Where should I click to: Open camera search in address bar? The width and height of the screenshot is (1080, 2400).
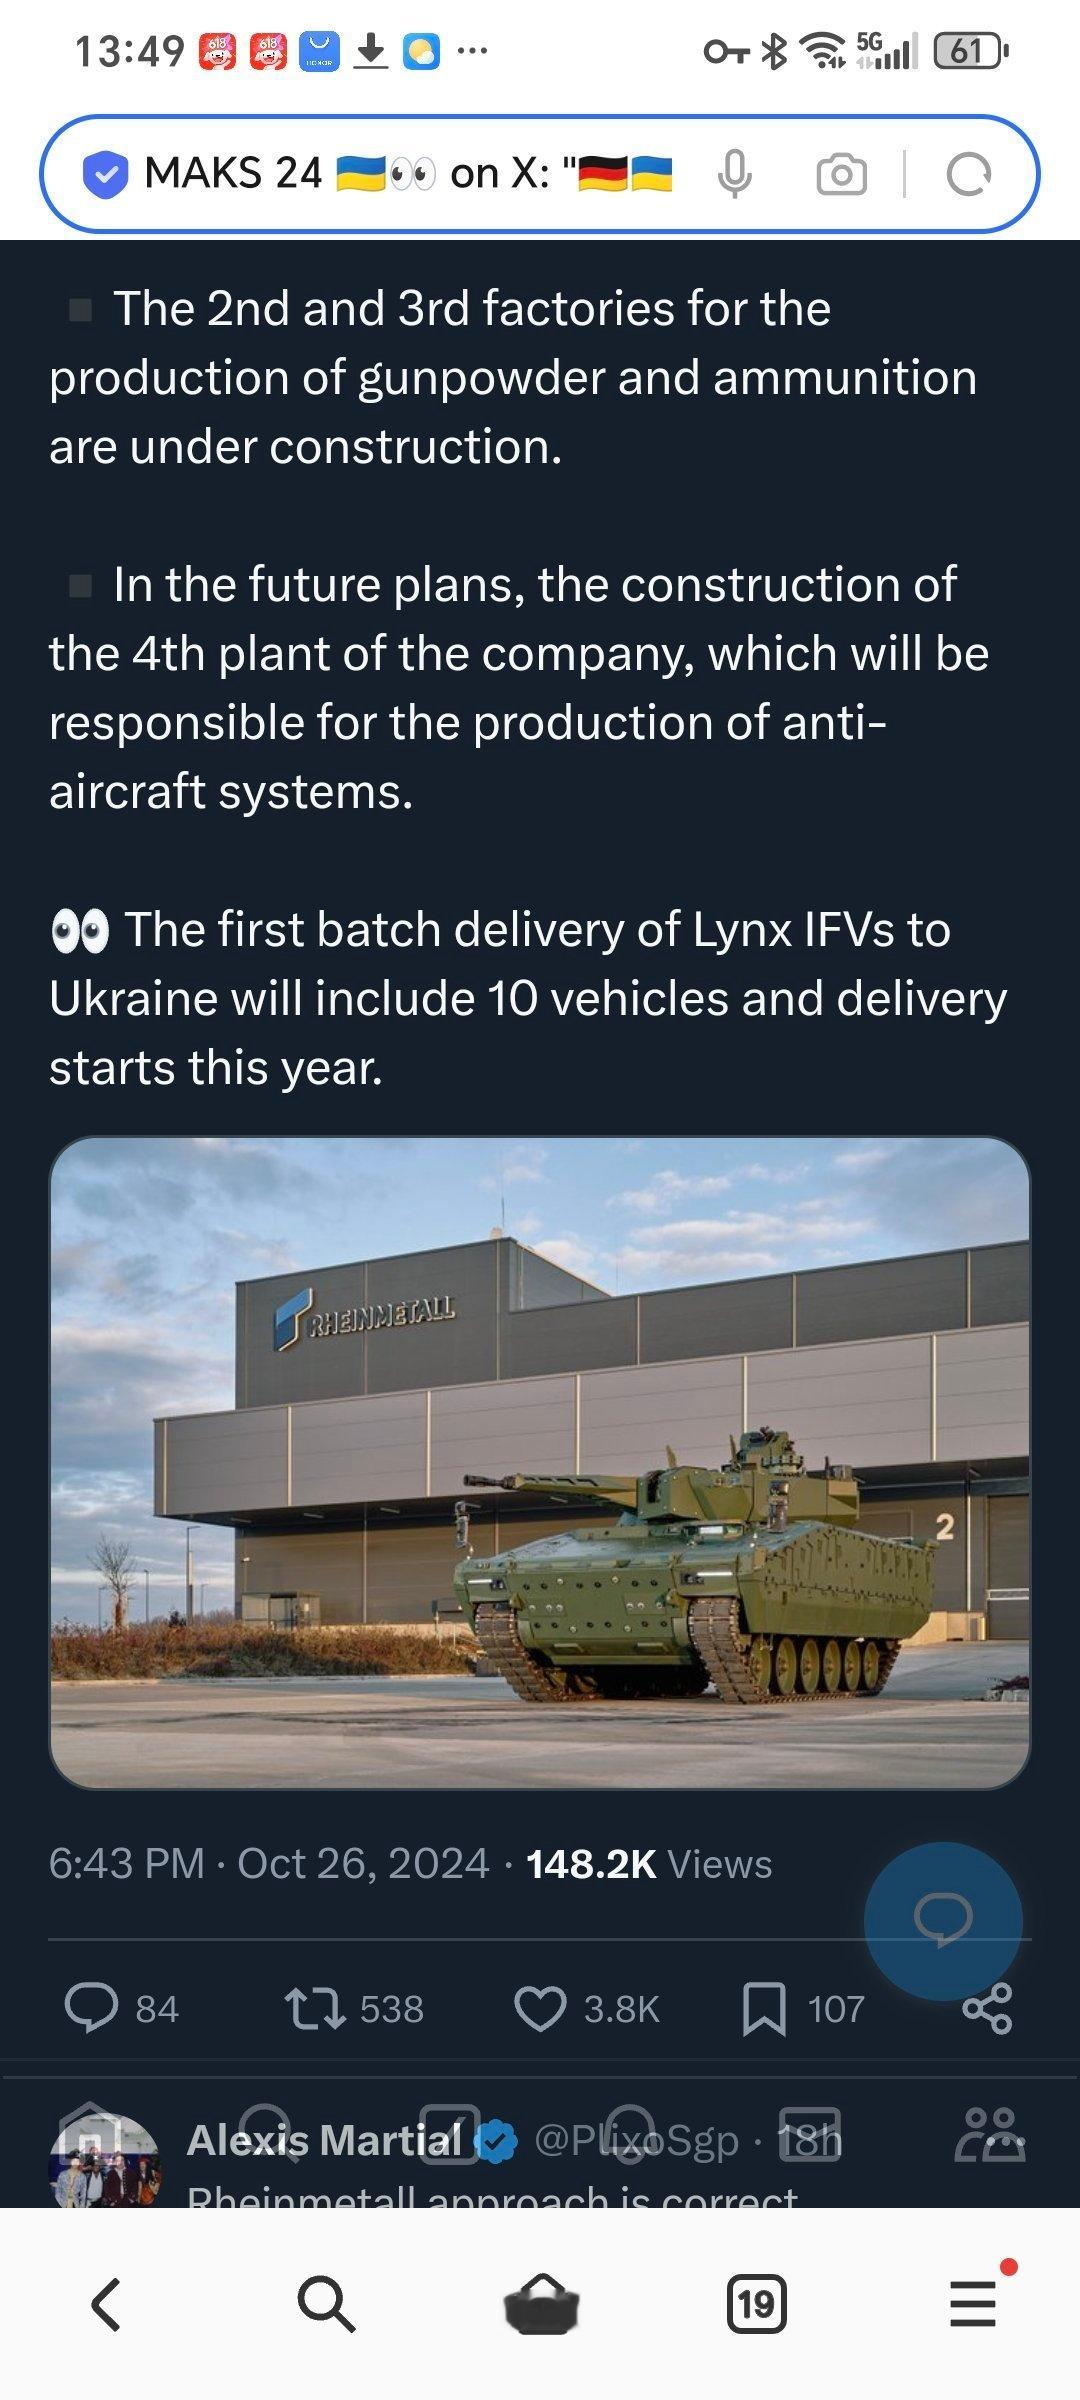pyautogui.click(x=841, y=174)
